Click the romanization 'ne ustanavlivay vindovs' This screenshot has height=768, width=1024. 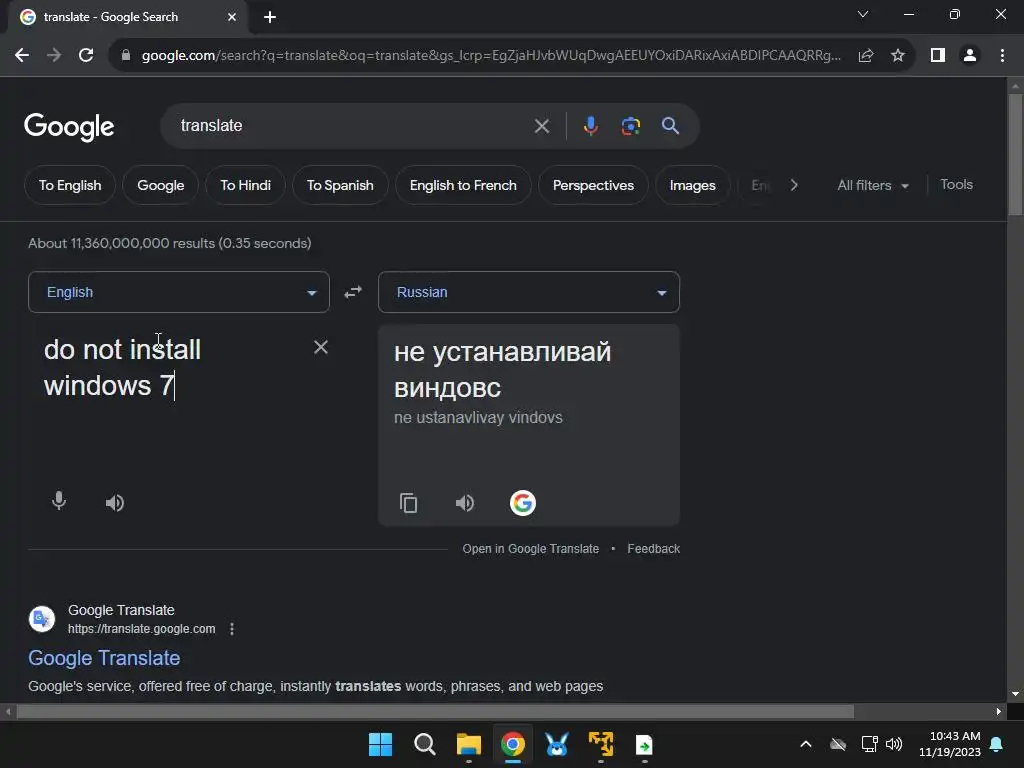coord(478,417)
